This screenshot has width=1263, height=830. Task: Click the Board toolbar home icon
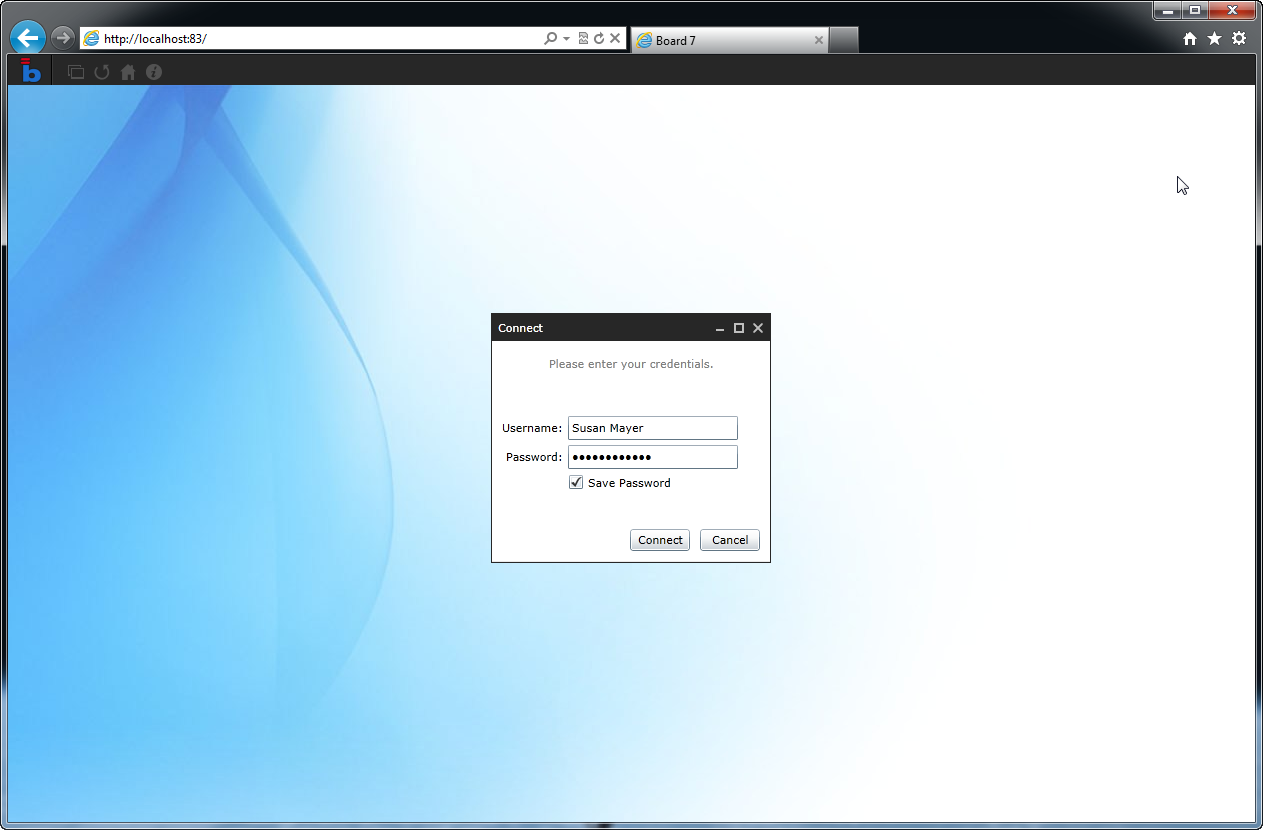(x=128, y=72)
